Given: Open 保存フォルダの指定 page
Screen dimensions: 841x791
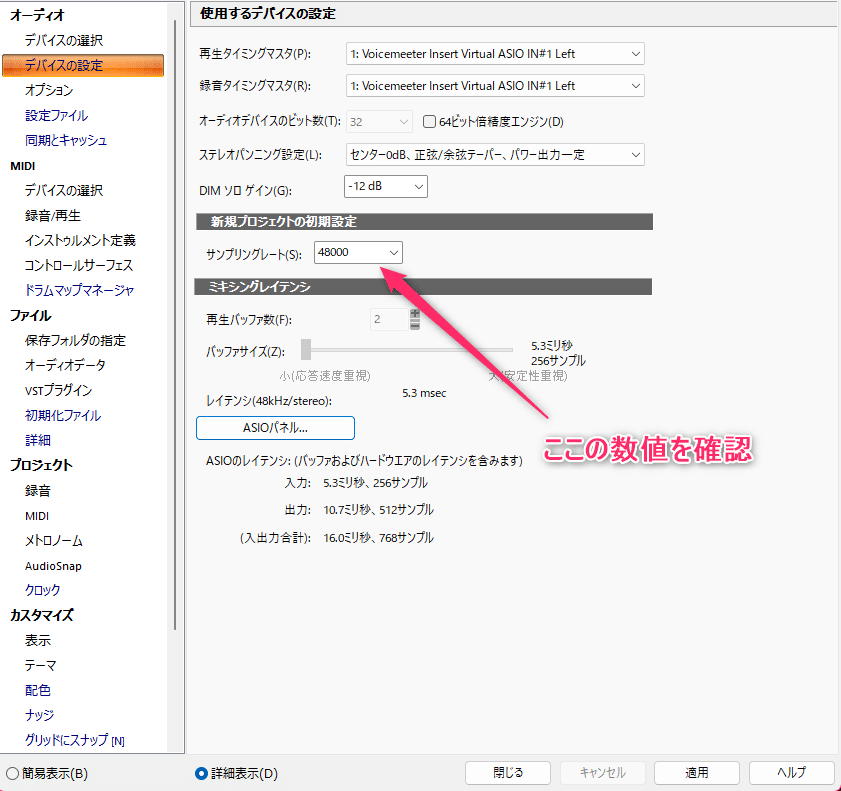Looking at the screenshot, I should click(x=75, y=341).
